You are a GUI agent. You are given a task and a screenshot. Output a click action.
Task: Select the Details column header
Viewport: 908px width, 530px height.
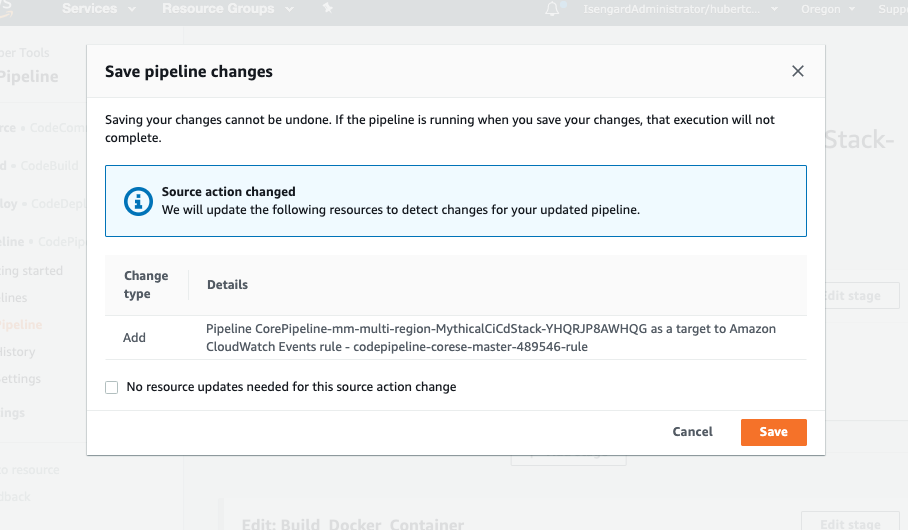tap(227, 284)
